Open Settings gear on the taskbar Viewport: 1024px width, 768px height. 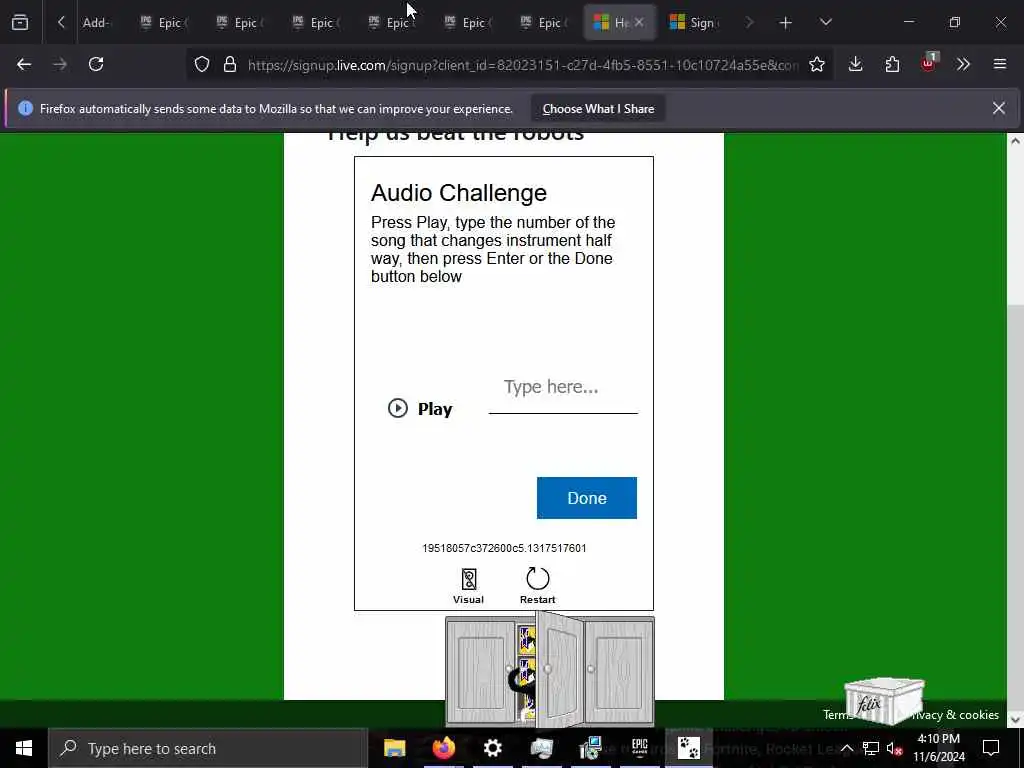492,748
